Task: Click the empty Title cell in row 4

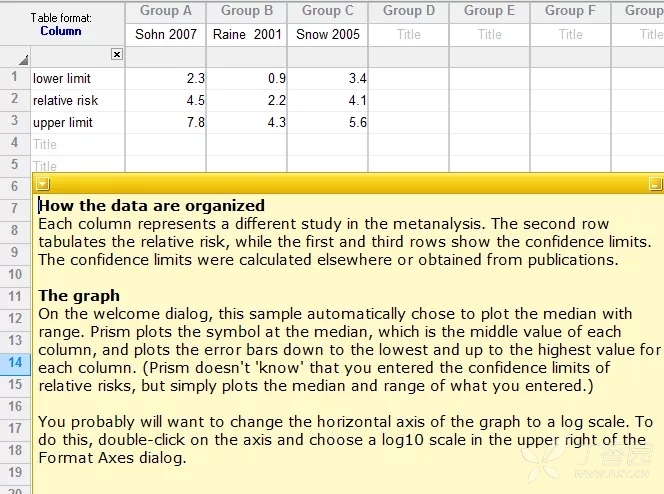Action: coord(77,144)
